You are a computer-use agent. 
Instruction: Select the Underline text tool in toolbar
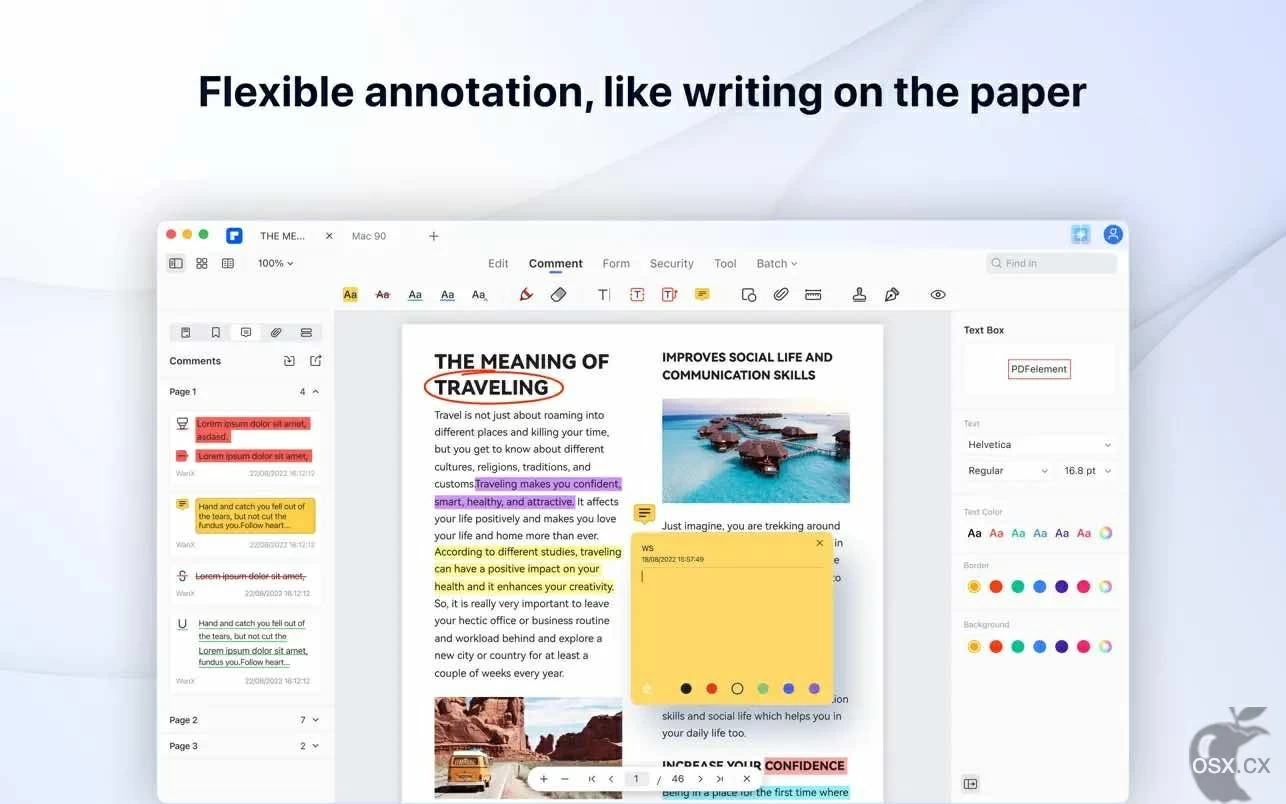415,294
